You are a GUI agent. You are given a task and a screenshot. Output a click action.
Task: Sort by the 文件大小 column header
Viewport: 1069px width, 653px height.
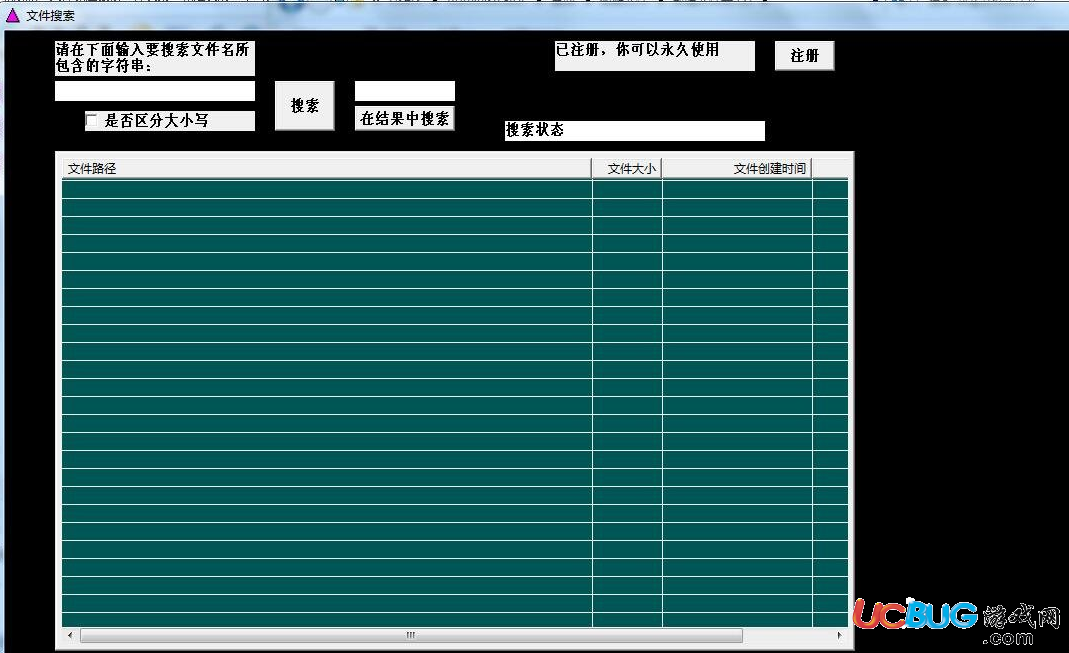(627, 168)
